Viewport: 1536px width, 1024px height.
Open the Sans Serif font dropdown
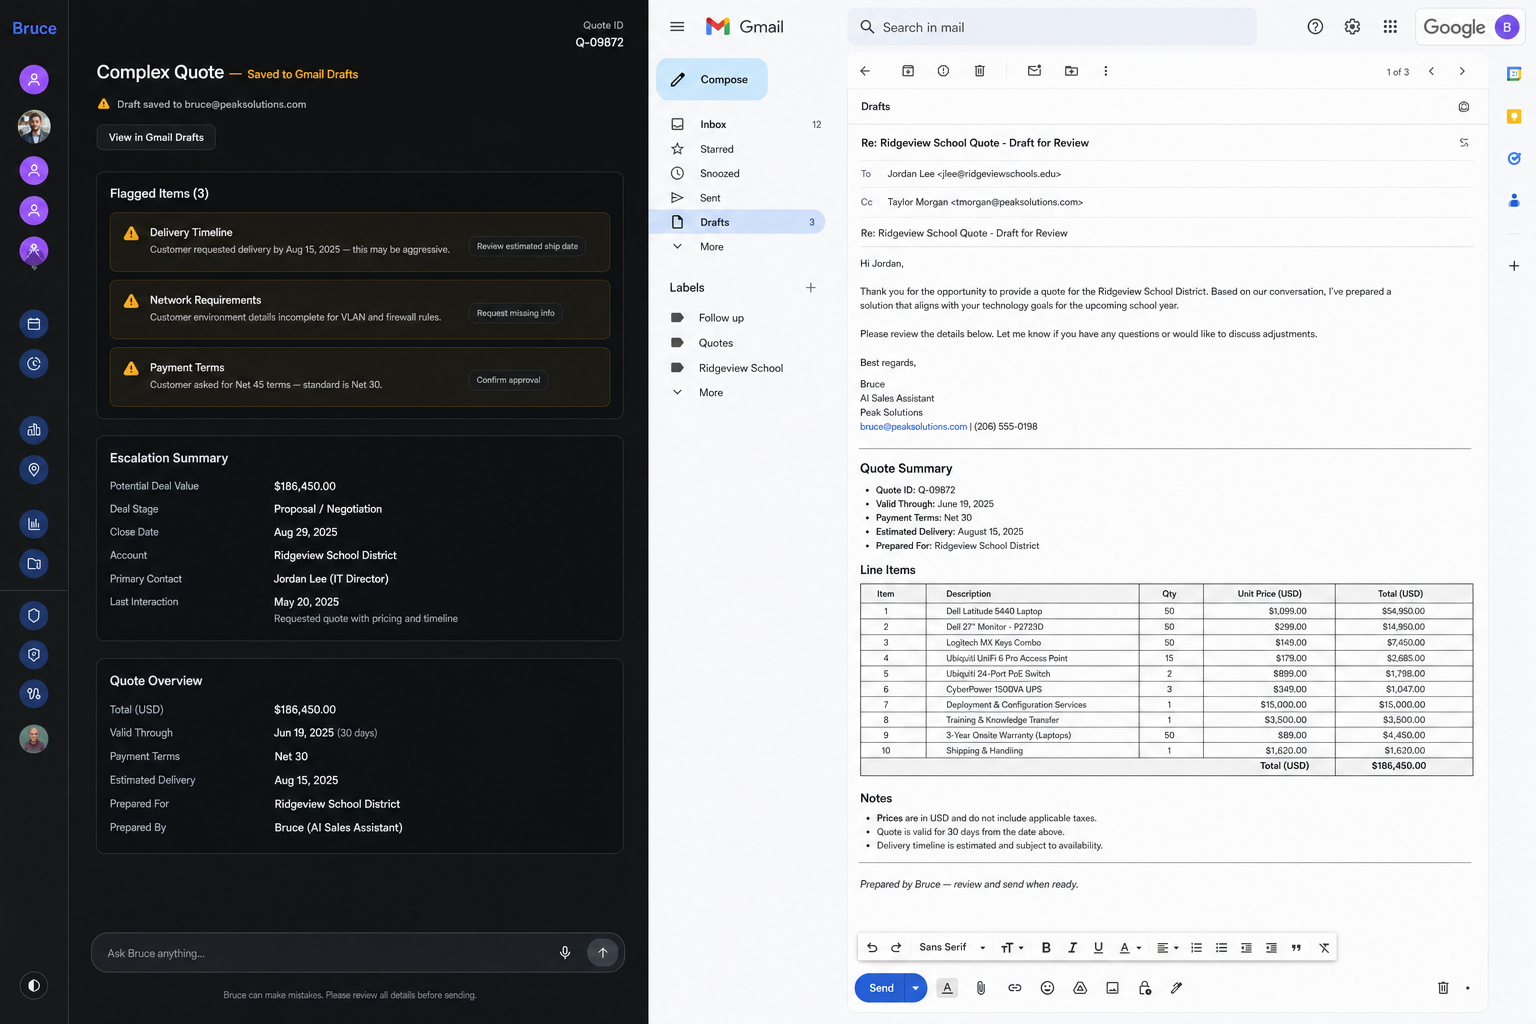pos(952,948)
